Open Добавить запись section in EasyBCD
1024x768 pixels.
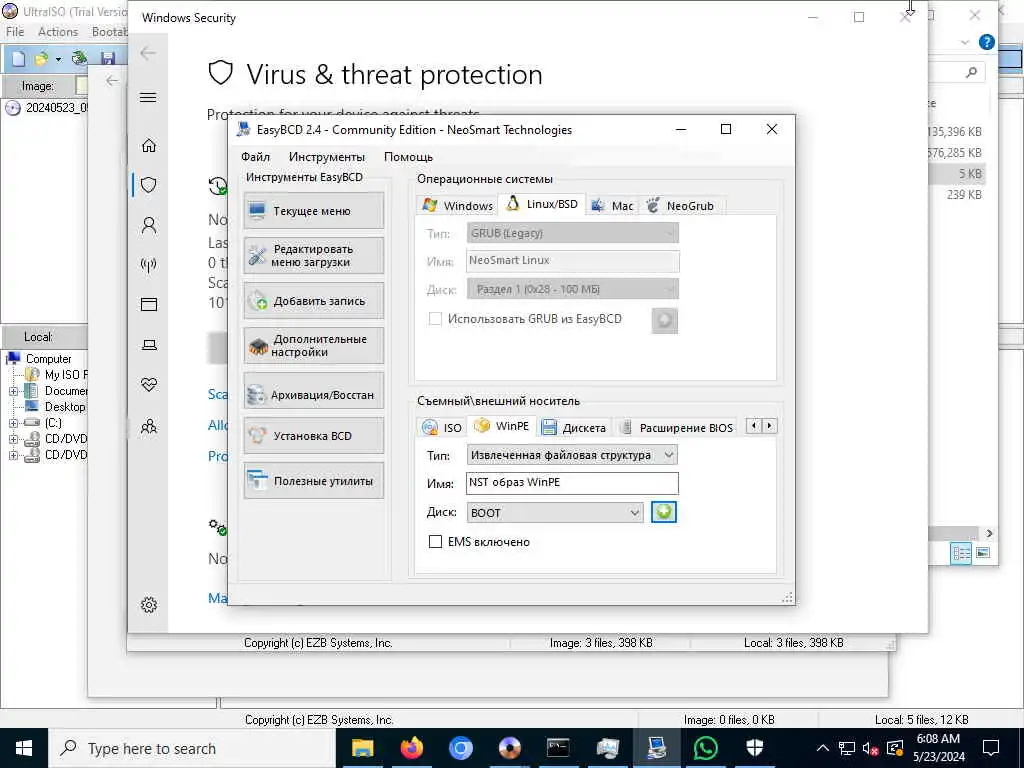(313, 301)
